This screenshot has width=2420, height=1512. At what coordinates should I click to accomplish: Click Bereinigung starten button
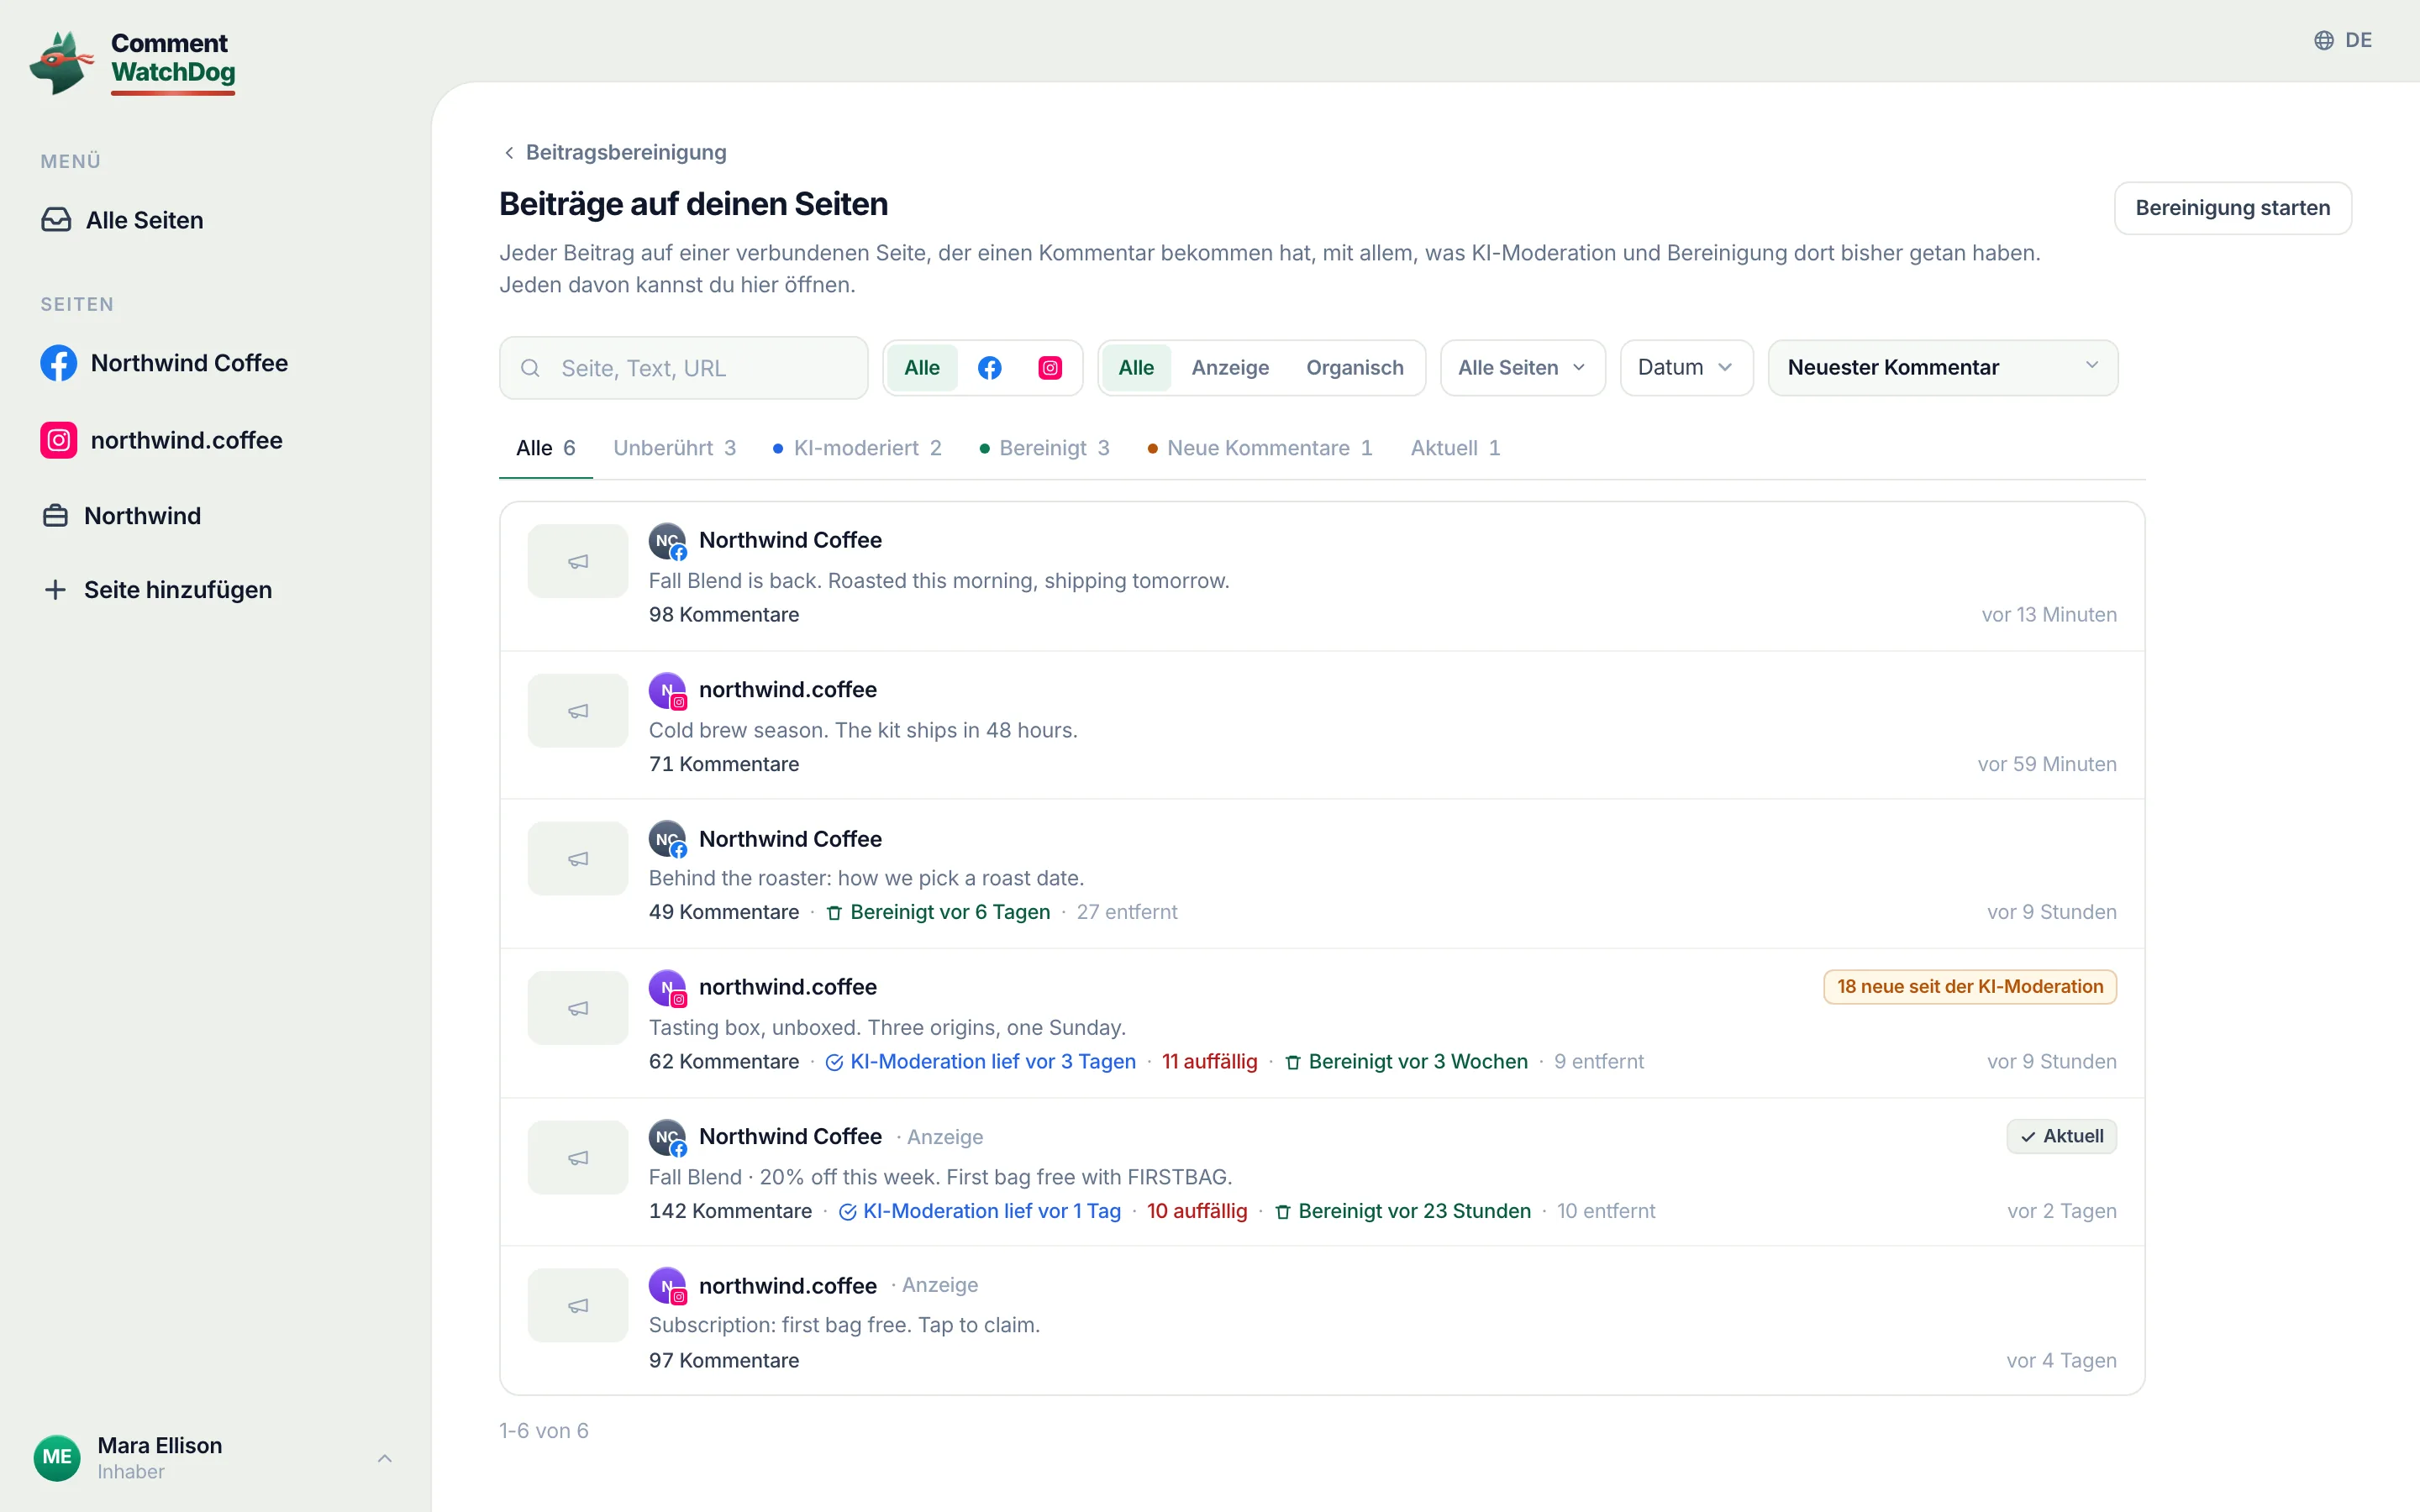point(2232,208)
